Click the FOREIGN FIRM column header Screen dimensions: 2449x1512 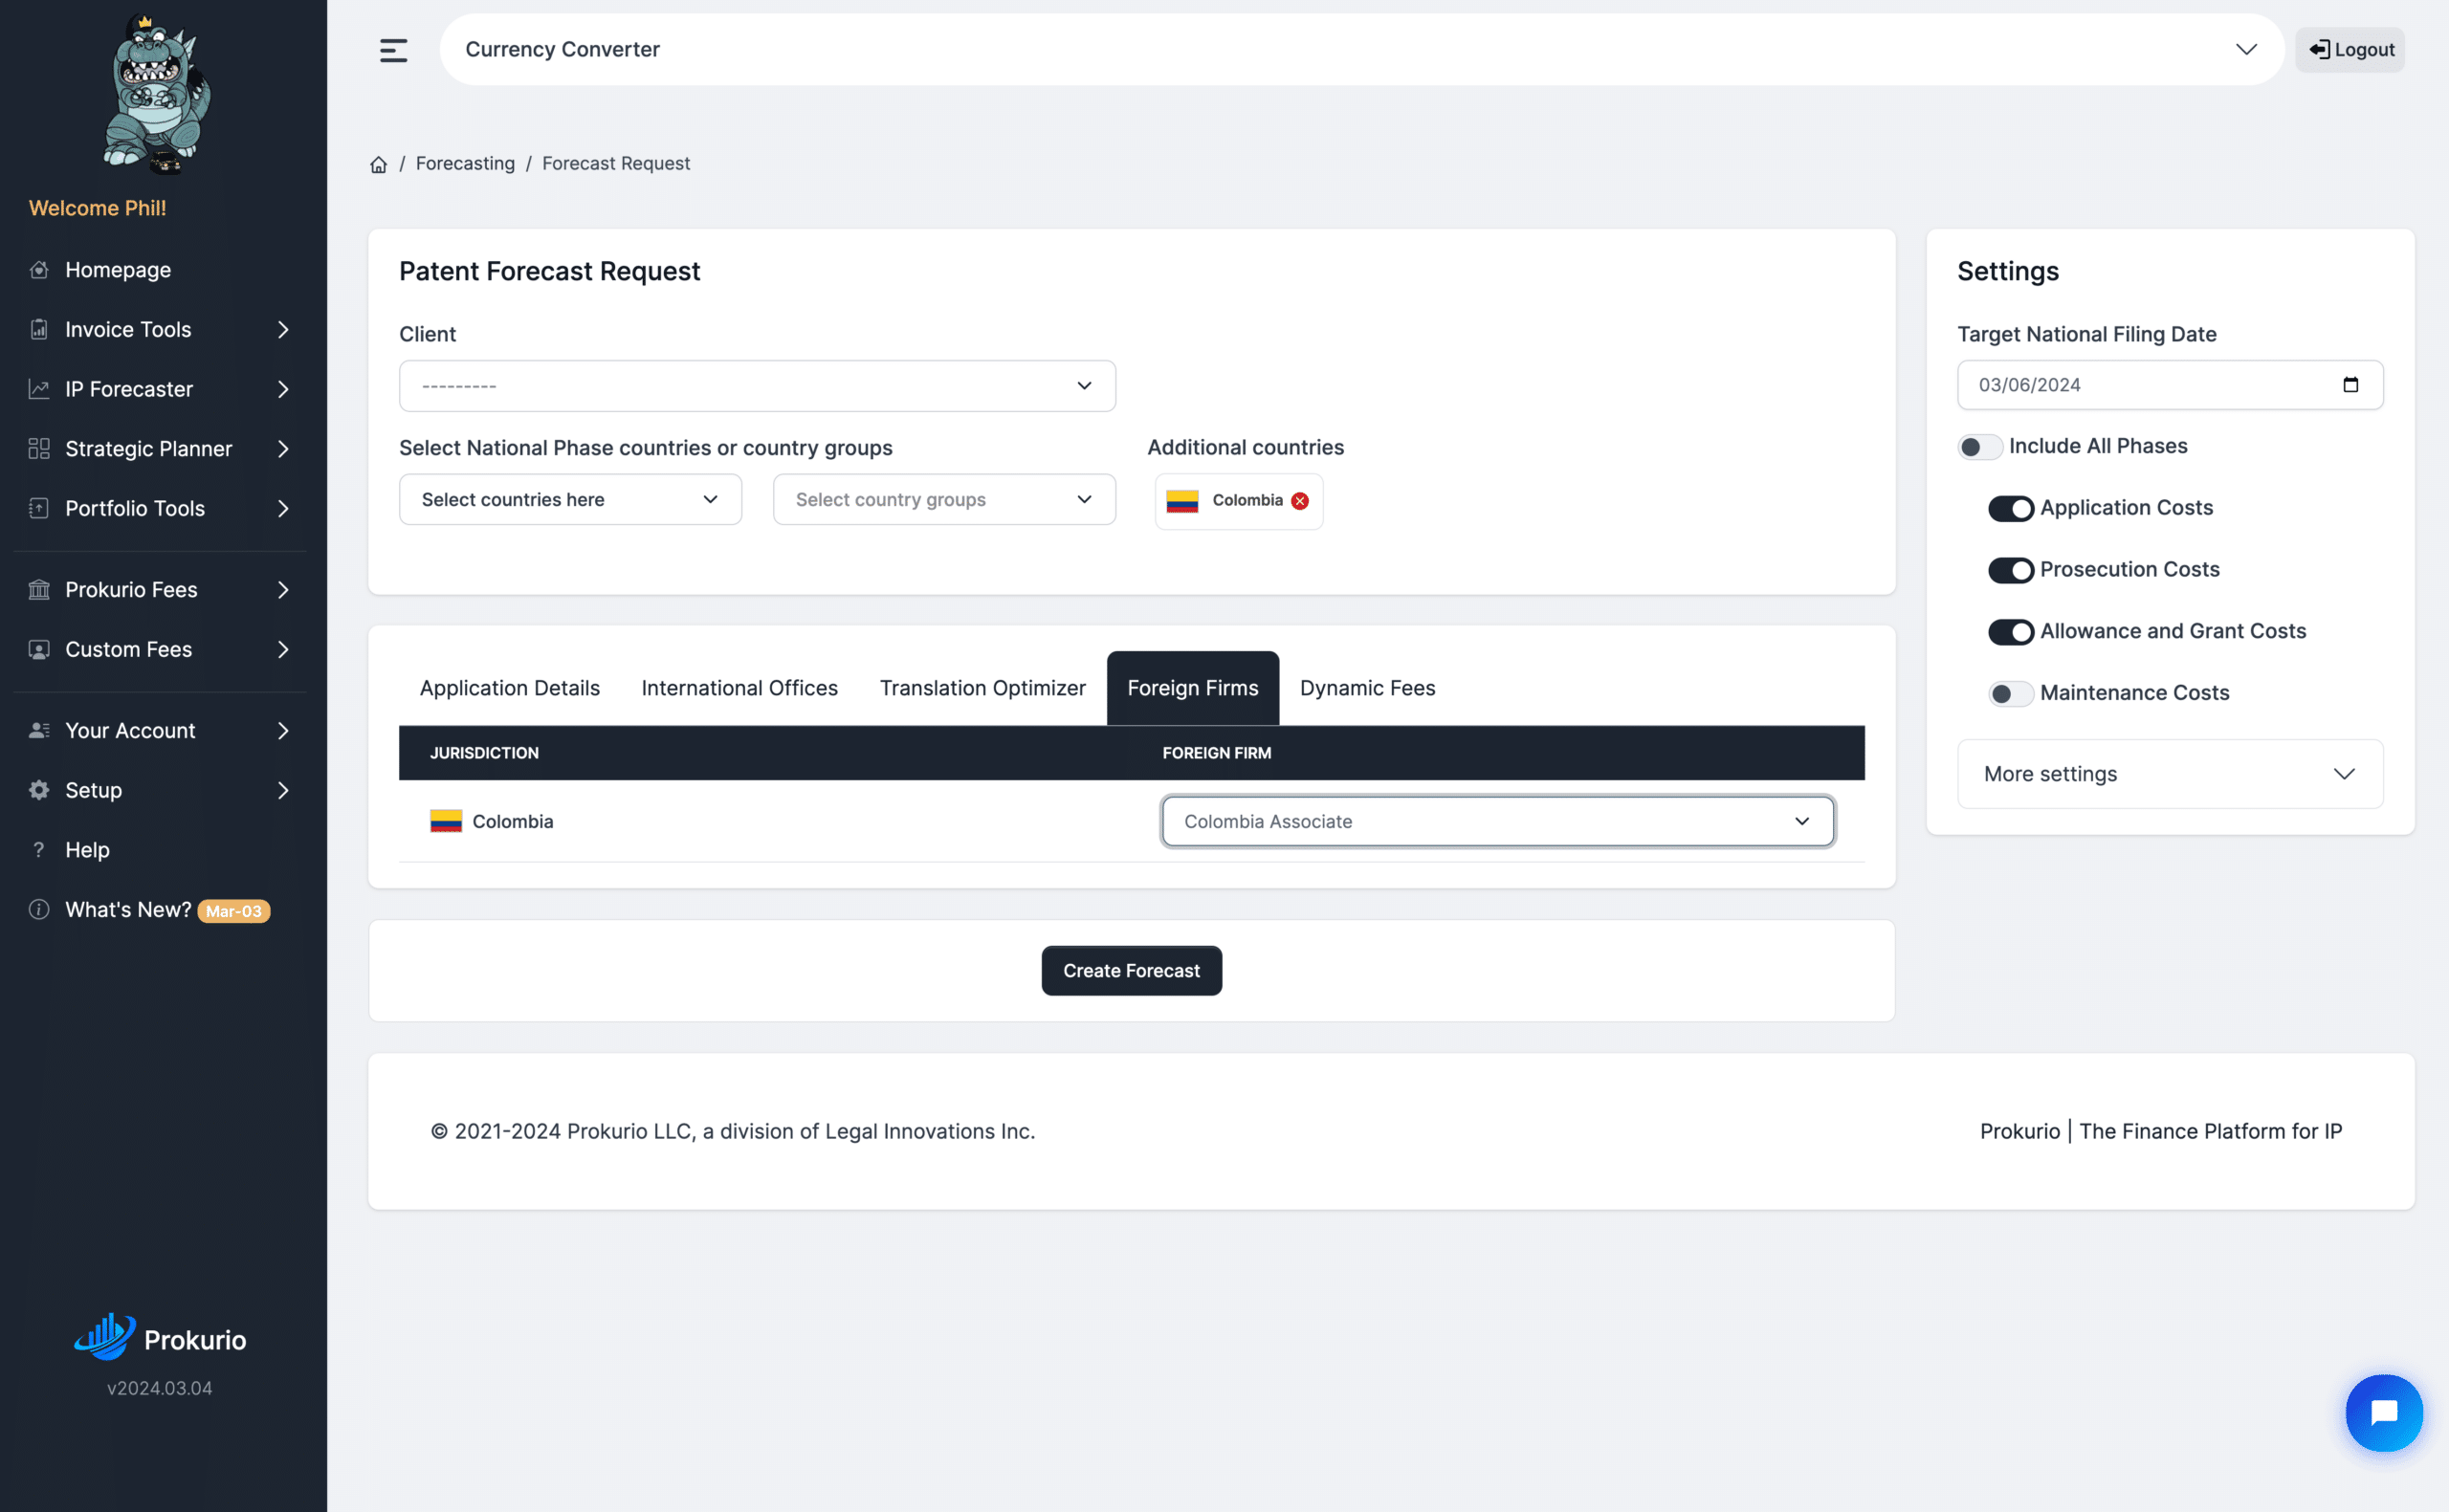pyautogui.click(x=1216, y=753)
